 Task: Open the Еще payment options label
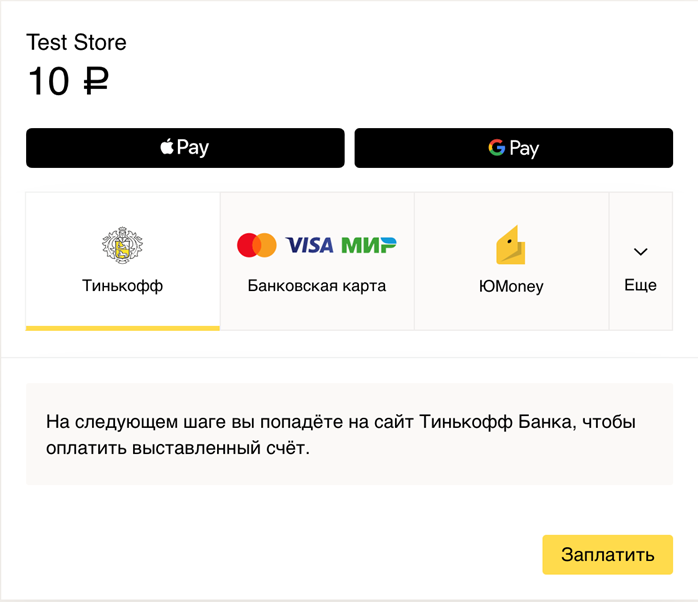tap(640, 285)
